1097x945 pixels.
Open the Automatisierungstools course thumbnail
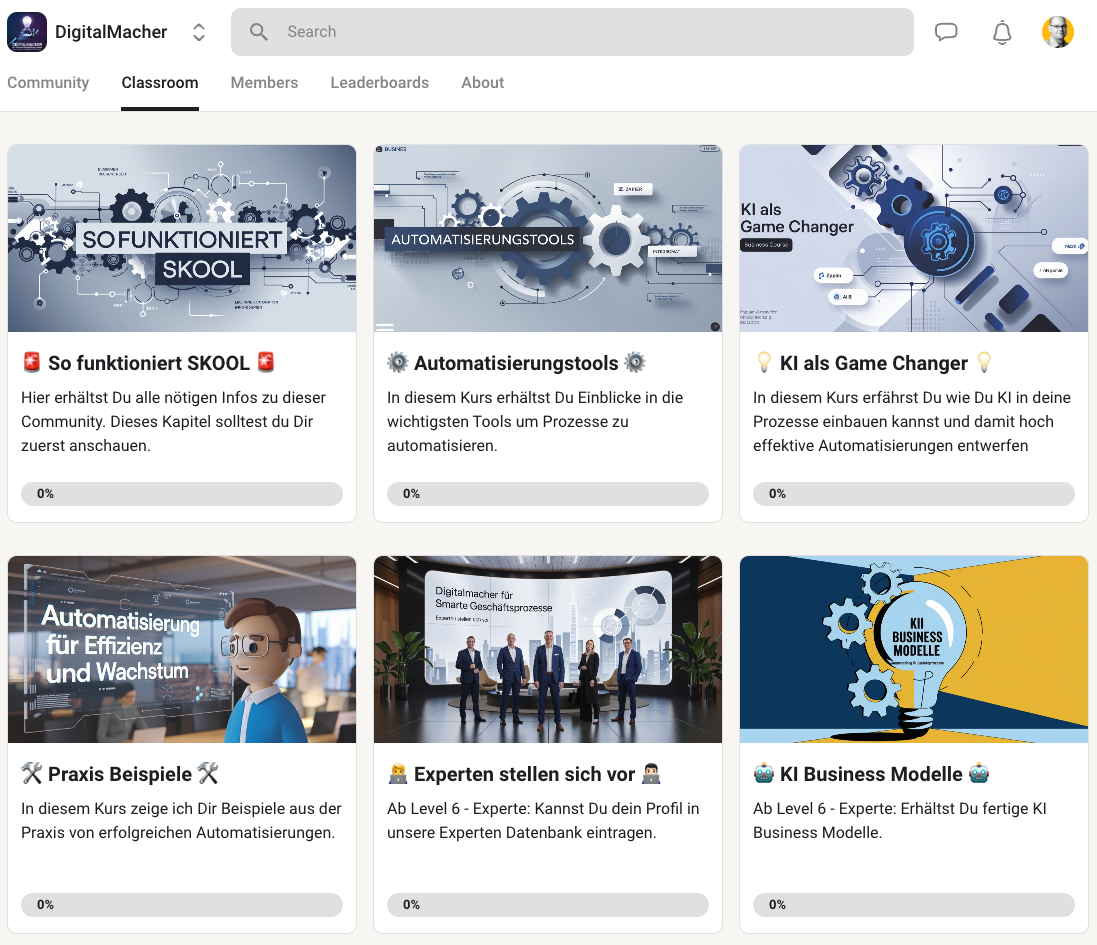(548, 239)
